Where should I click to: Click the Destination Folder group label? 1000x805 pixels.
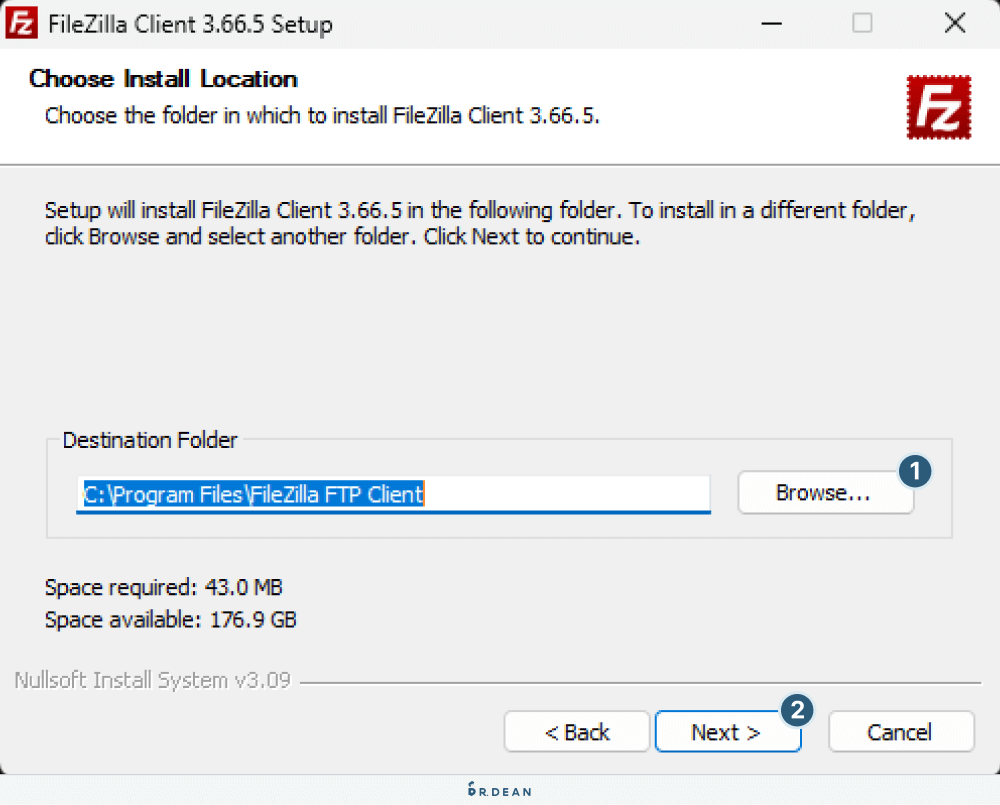(150, 440)
